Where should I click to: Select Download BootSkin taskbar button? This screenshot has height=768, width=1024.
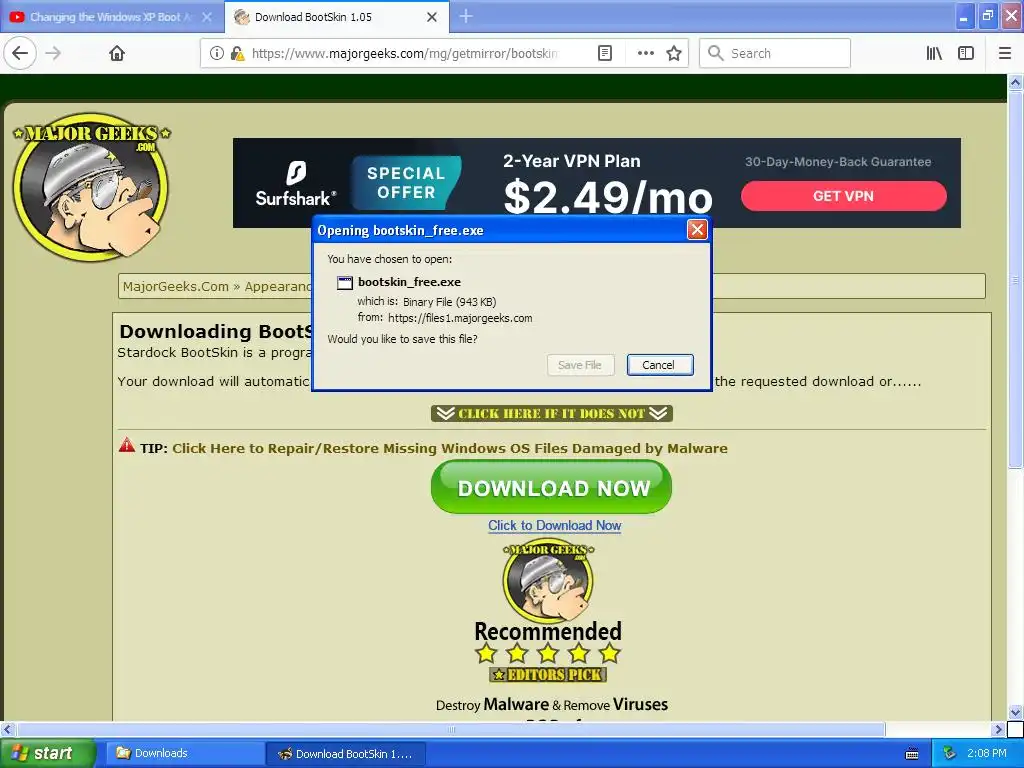coord(346,754)
